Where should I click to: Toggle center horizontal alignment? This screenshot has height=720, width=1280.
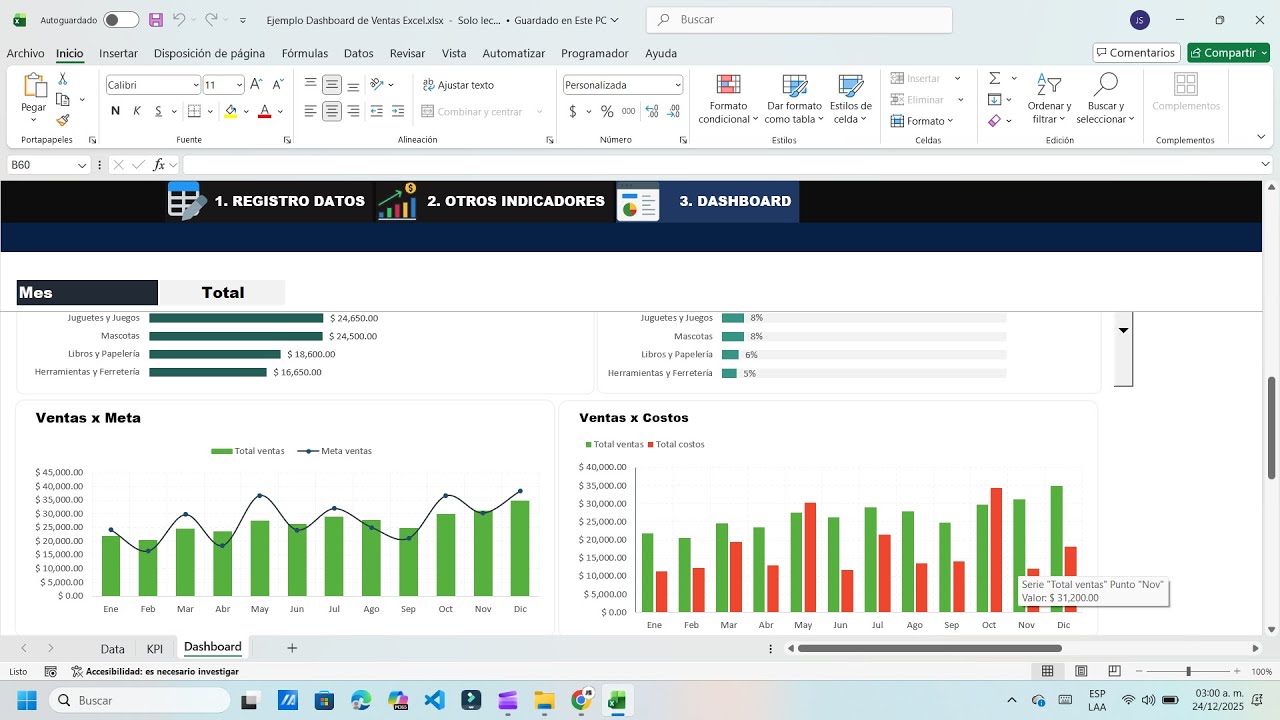tap(332, 111)
